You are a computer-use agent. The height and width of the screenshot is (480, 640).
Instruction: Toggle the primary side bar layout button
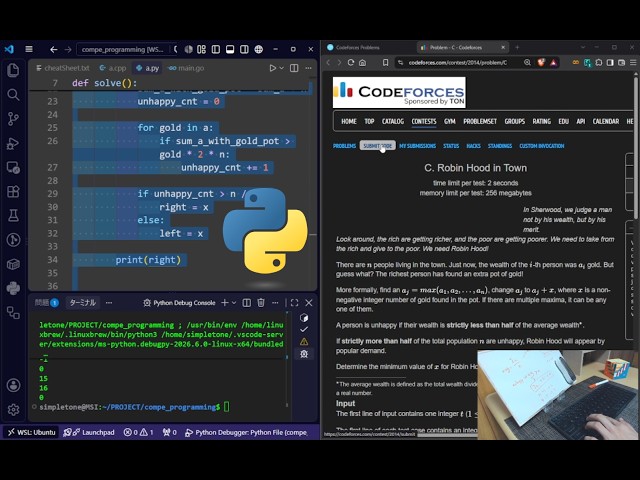click(216, 49)
